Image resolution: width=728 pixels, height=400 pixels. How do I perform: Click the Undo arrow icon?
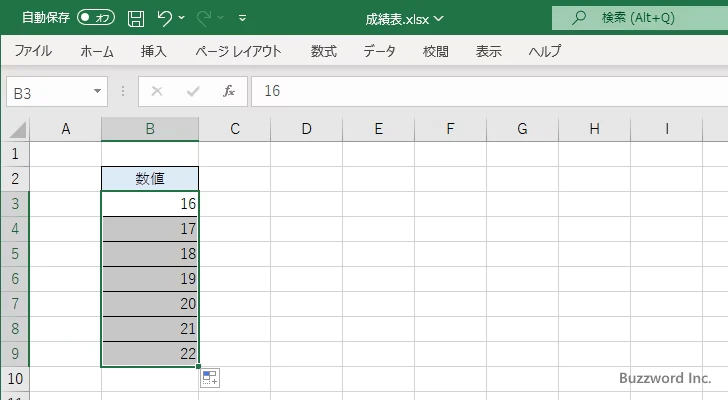coord(164,18)
